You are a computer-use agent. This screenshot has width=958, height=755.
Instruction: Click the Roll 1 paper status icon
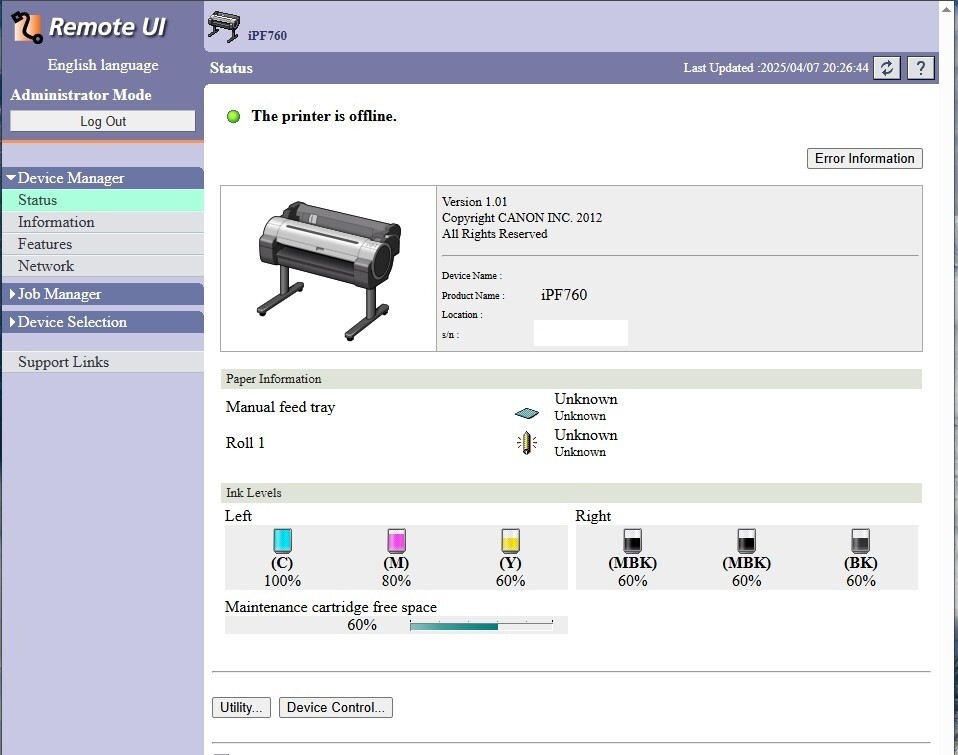coord(527,443)
